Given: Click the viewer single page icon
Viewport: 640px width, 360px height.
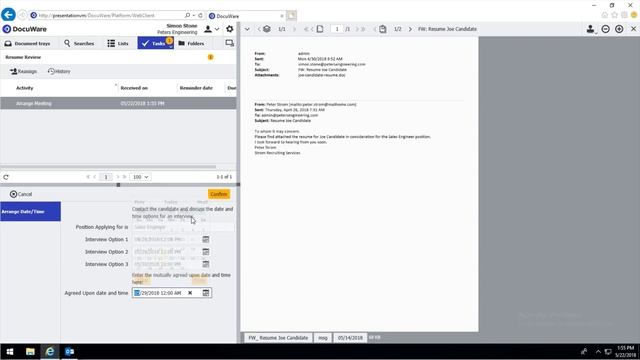Looking at the screenshot, I should 320,29.
